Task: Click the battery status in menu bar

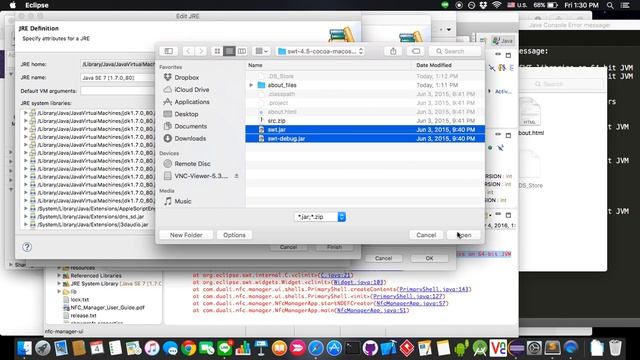Action: (545, 5)
